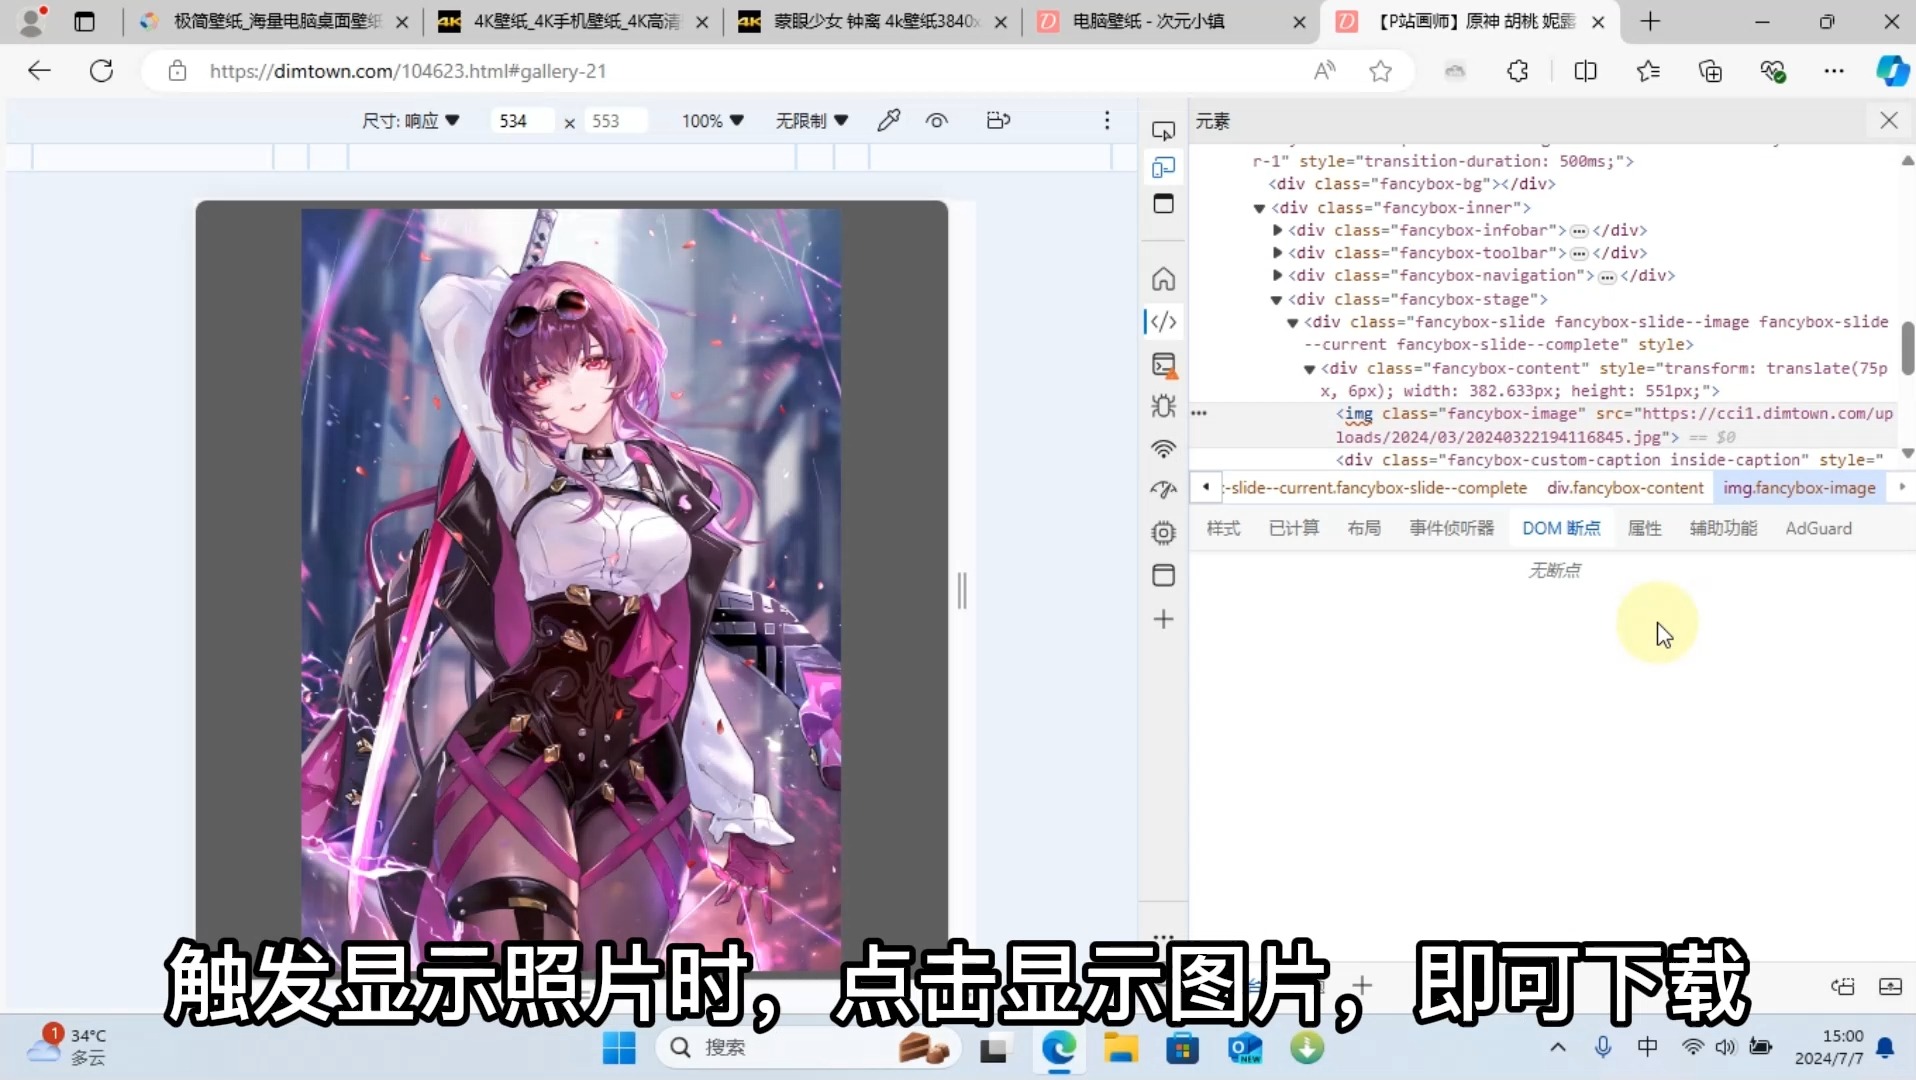Switch to the 样式 styles tab
The image size is (1916, 1080).
click(x=1223, y=528)
